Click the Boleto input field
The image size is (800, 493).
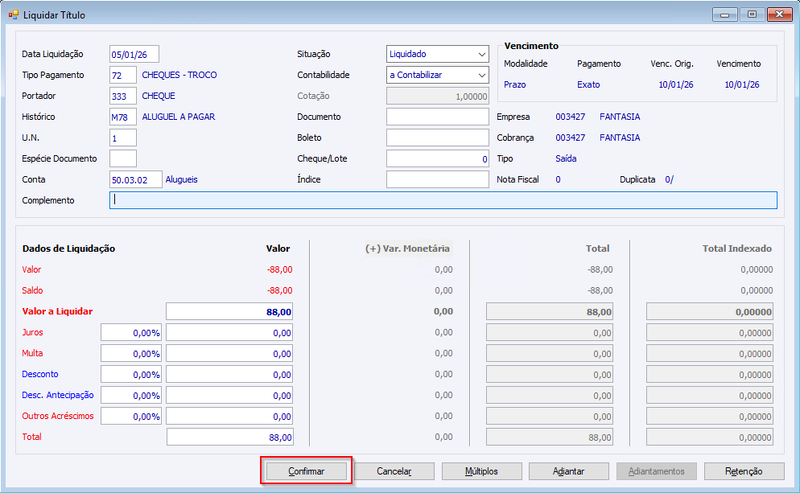click(437, 138)
